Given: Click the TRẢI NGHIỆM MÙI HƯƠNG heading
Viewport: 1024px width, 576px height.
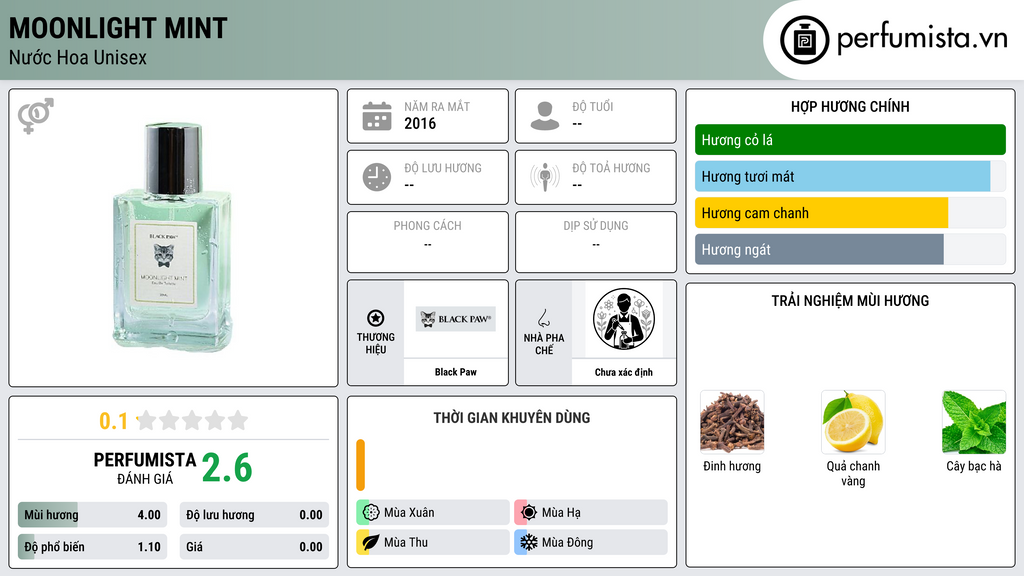Looking at the screenshot, I should coord(850,300).
